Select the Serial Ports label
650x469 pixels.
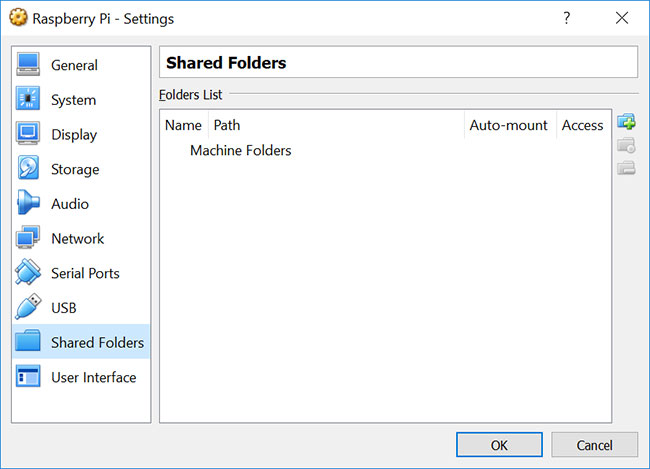point(85,273)
